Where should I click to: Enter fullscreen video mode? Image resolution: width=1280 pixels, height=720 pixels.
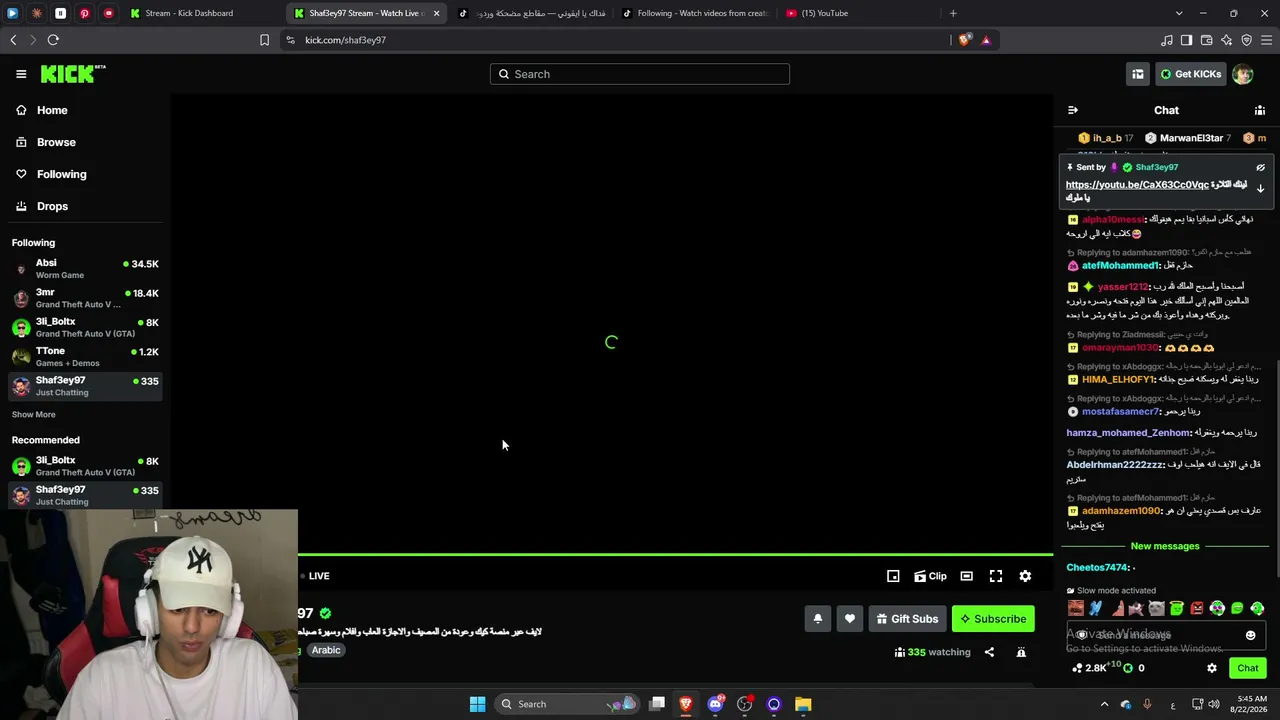coord(996,576)
